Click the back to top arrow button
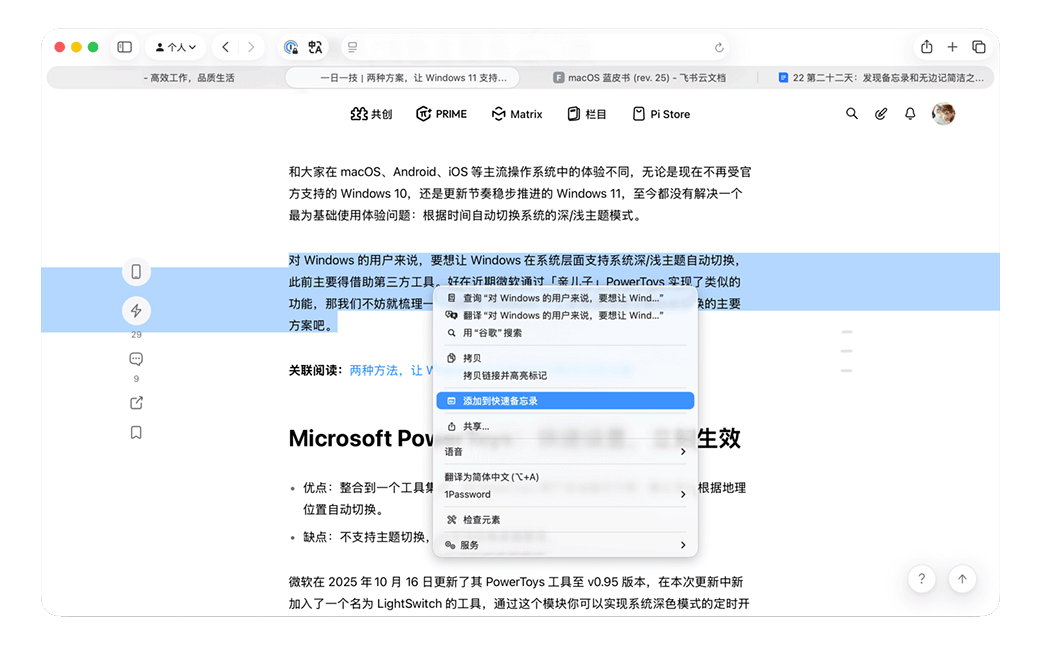Screen dimensions: 1040x670 (x=962, y=579)
